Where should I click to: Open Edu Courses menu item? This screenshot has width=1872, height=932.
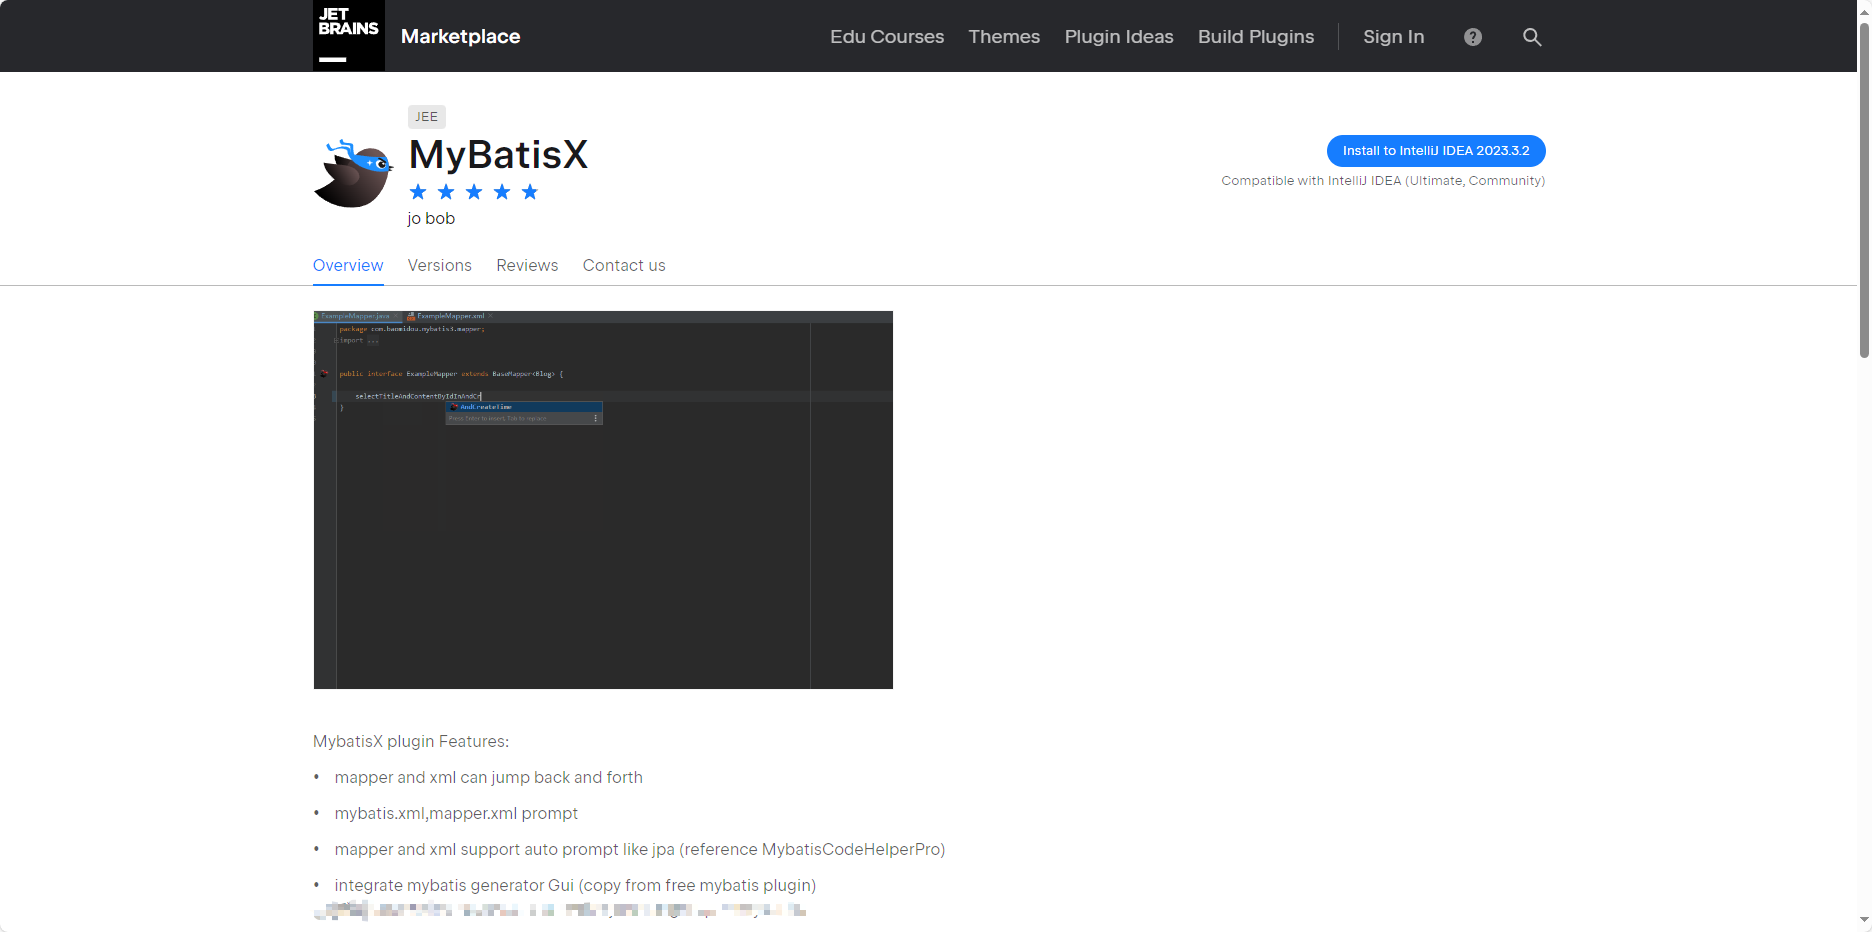tap(887, 36)
